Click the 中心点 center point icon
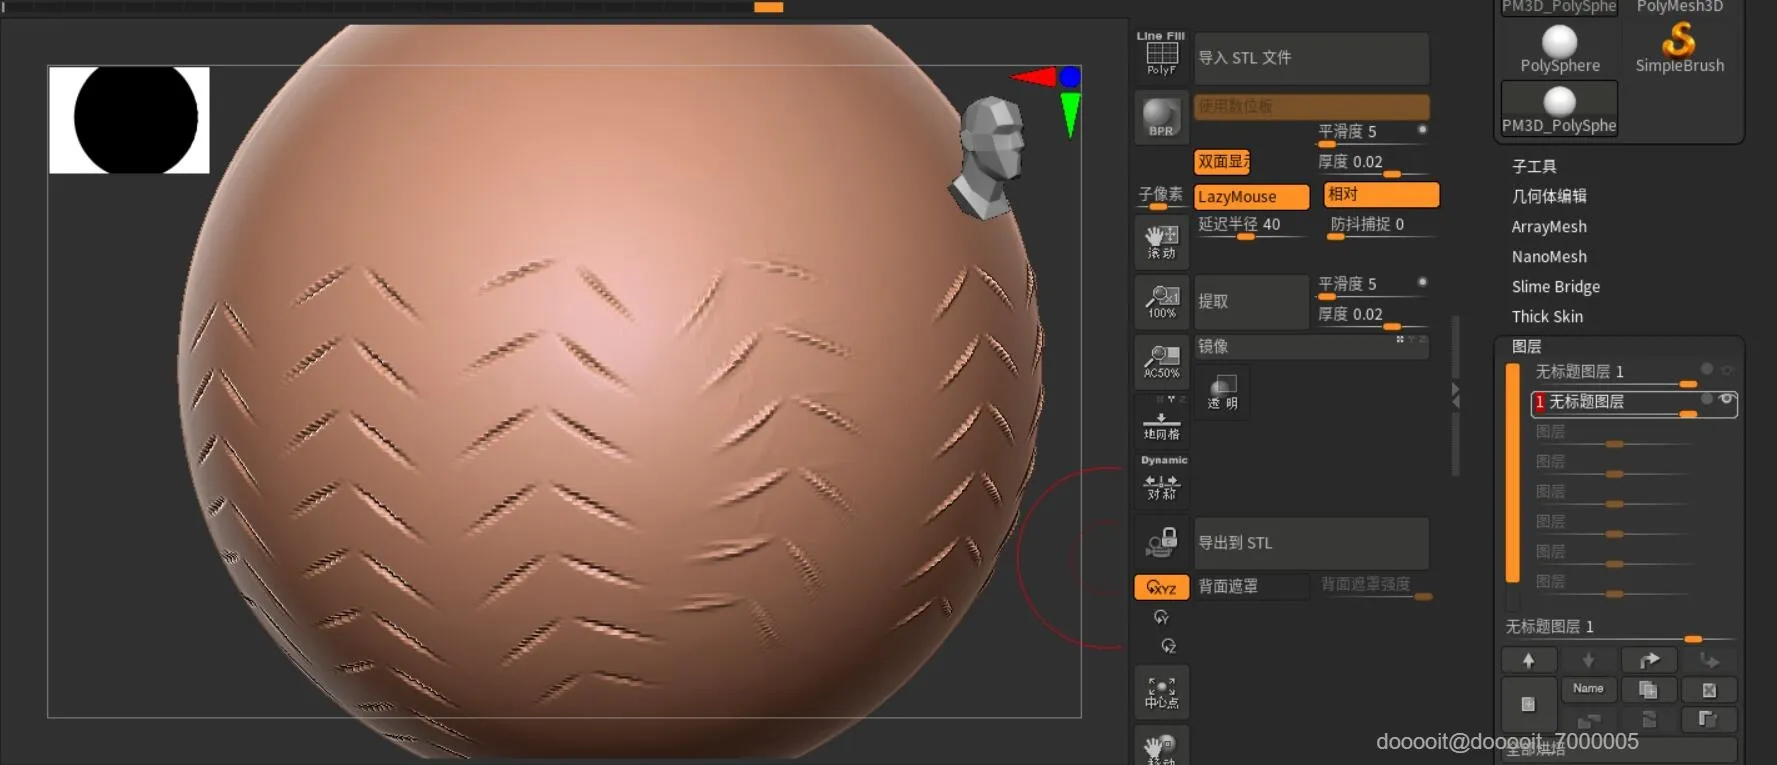 click(1161, 691)
